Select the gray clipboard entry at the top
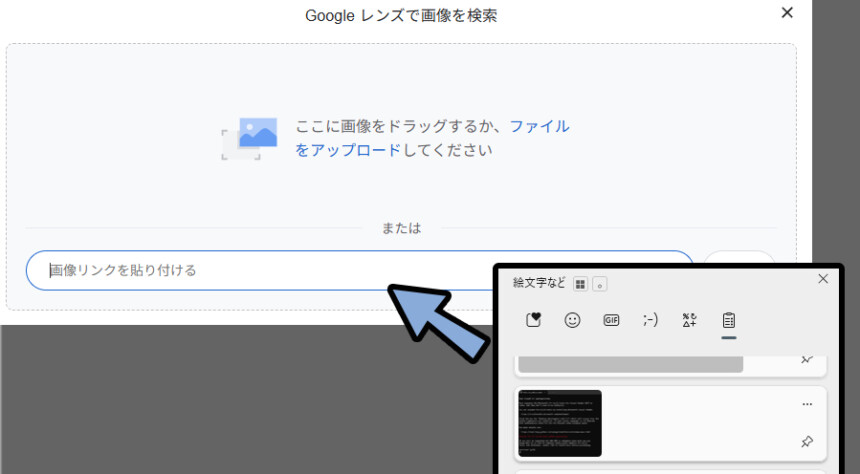The width and height of the screenshot is (860, 474). coord(630,364)
